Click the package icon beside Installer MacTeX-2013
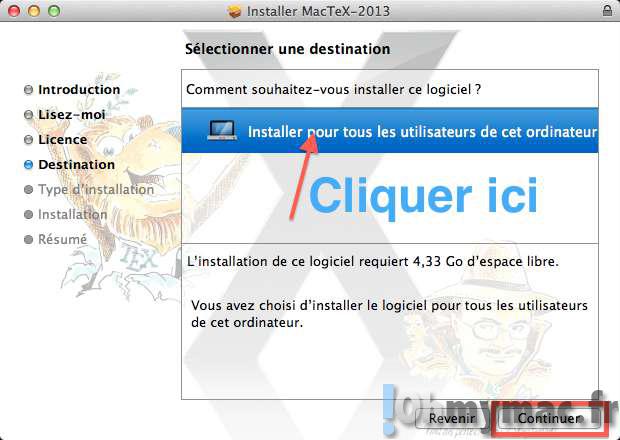The width and height of the screenshot is (620, 440). point(234,11)
